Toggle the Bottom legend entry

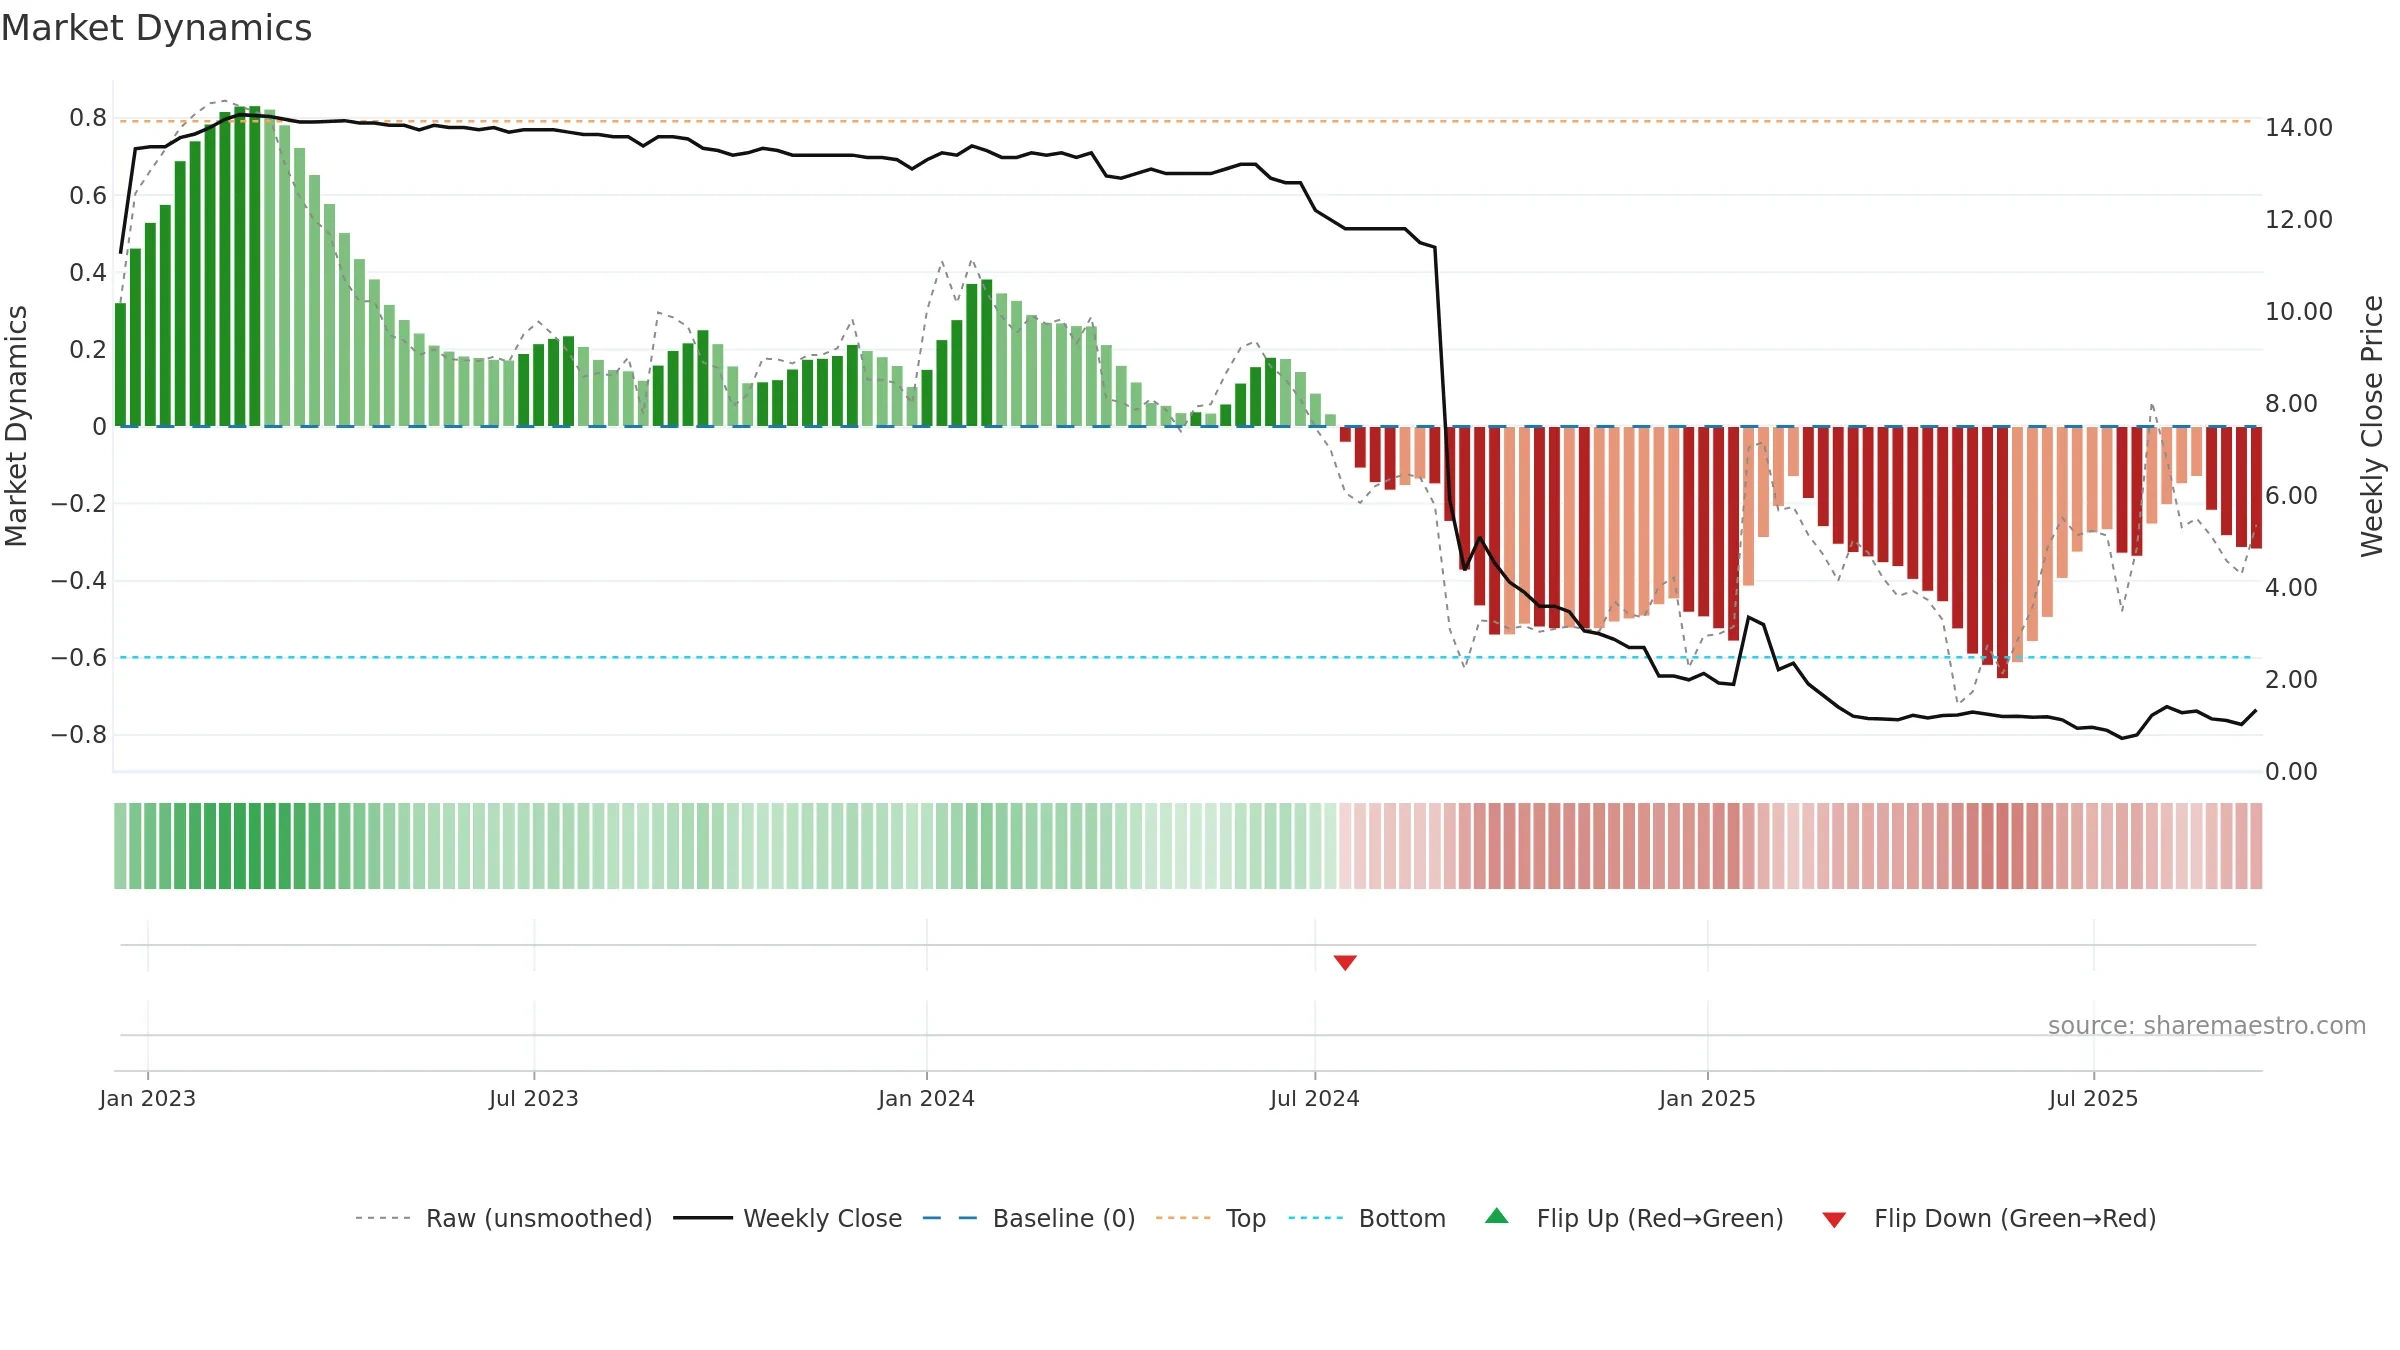click(x=1367, y=1218)
